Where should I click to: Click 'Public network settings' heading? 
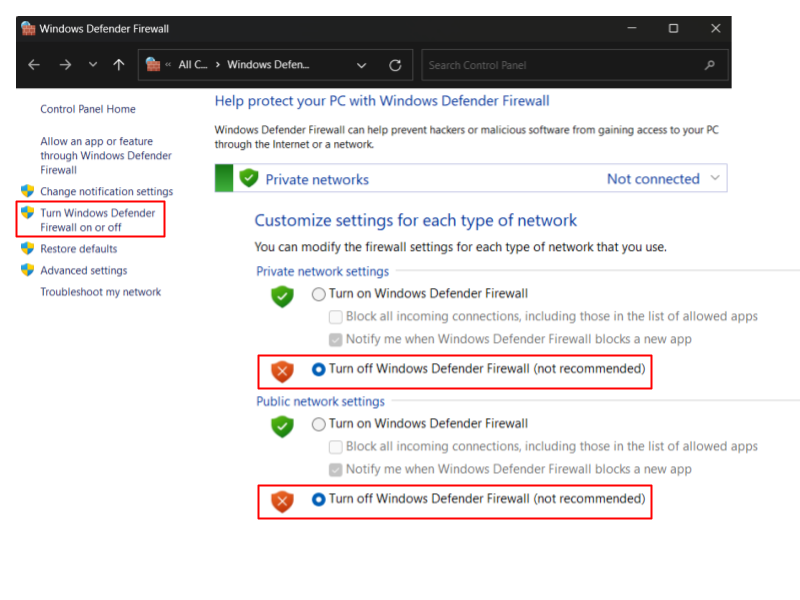pos(320,402)
